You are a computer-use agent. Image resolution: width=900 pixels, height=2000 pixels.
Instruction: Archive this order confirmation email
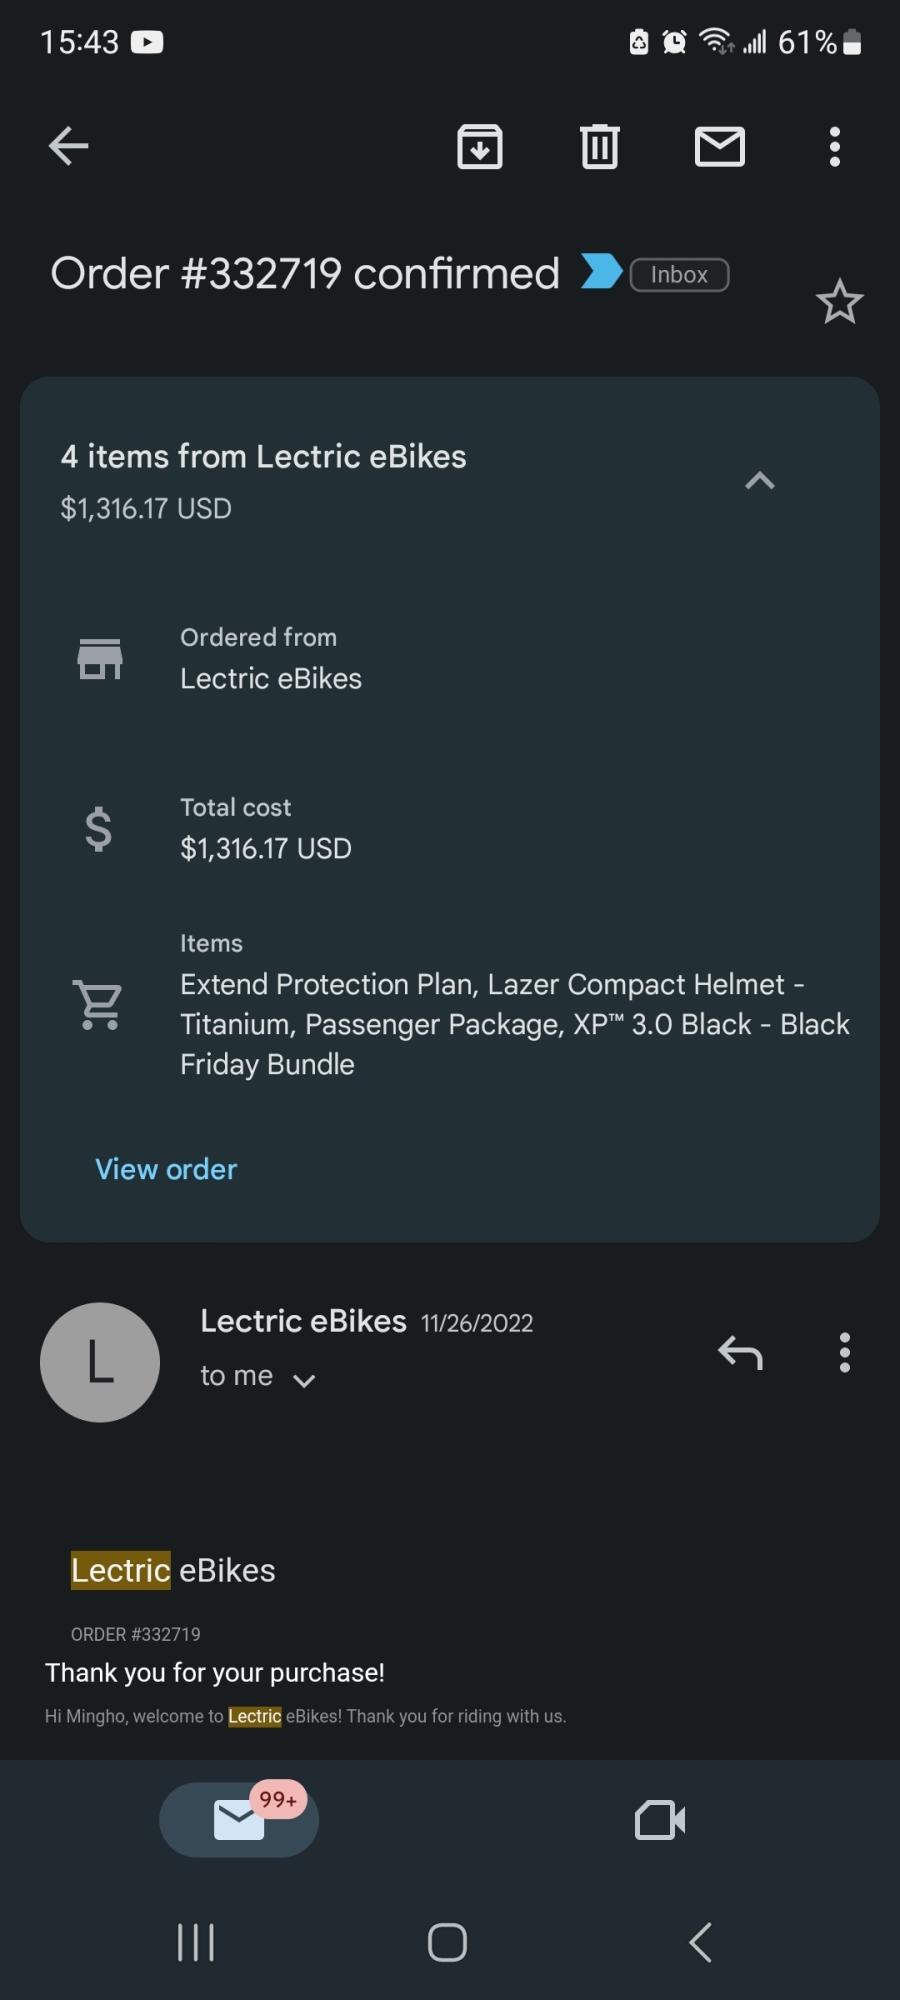(480, 147)
